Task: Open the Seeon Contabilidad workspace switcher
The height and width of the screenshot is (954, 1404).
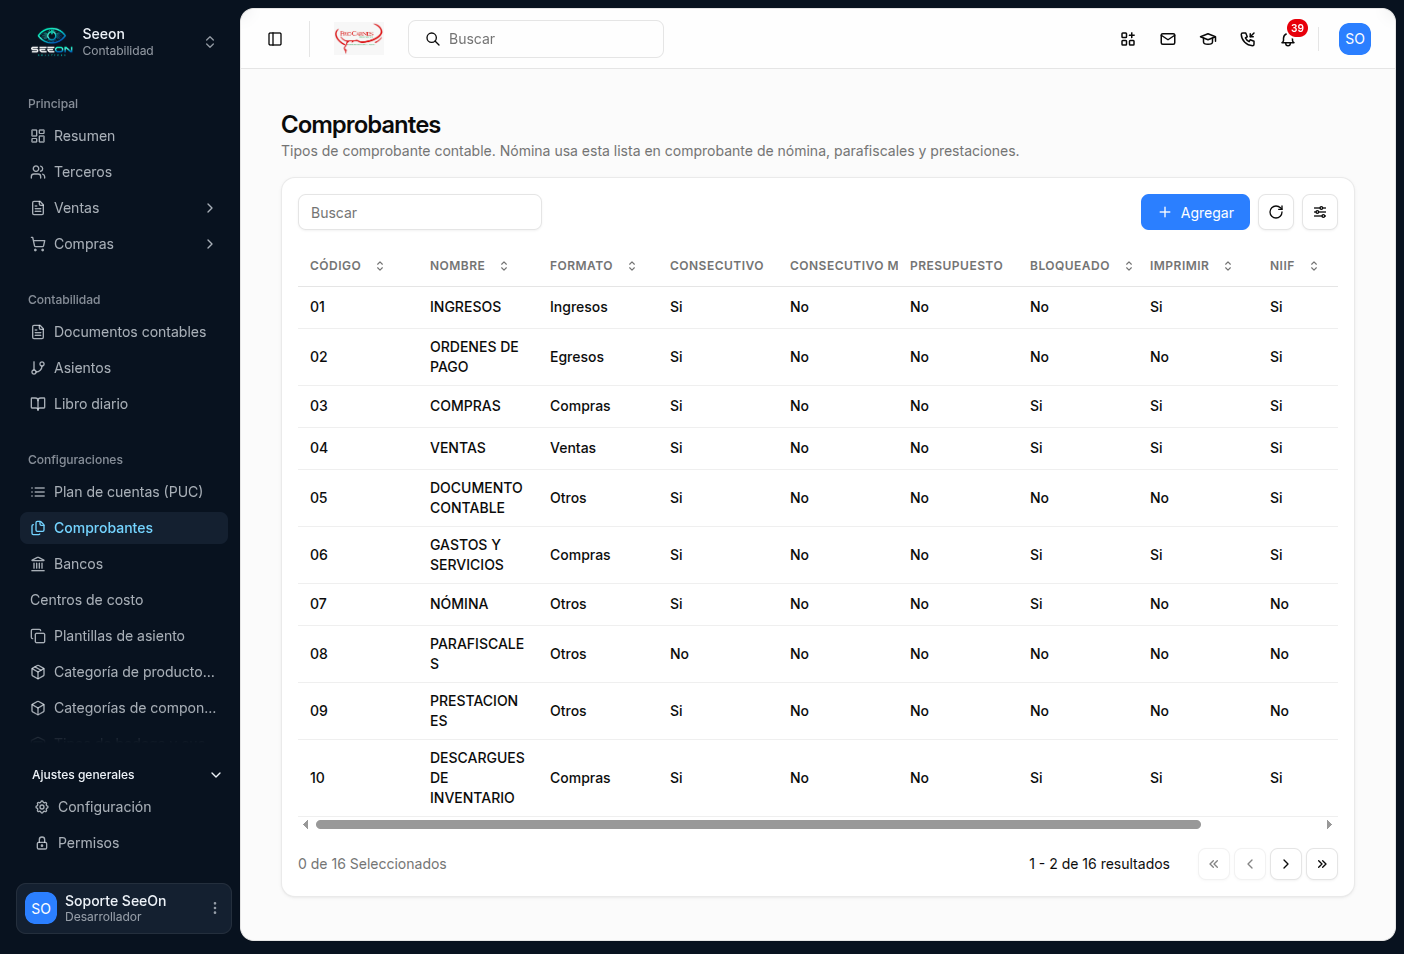Action: 124,42
